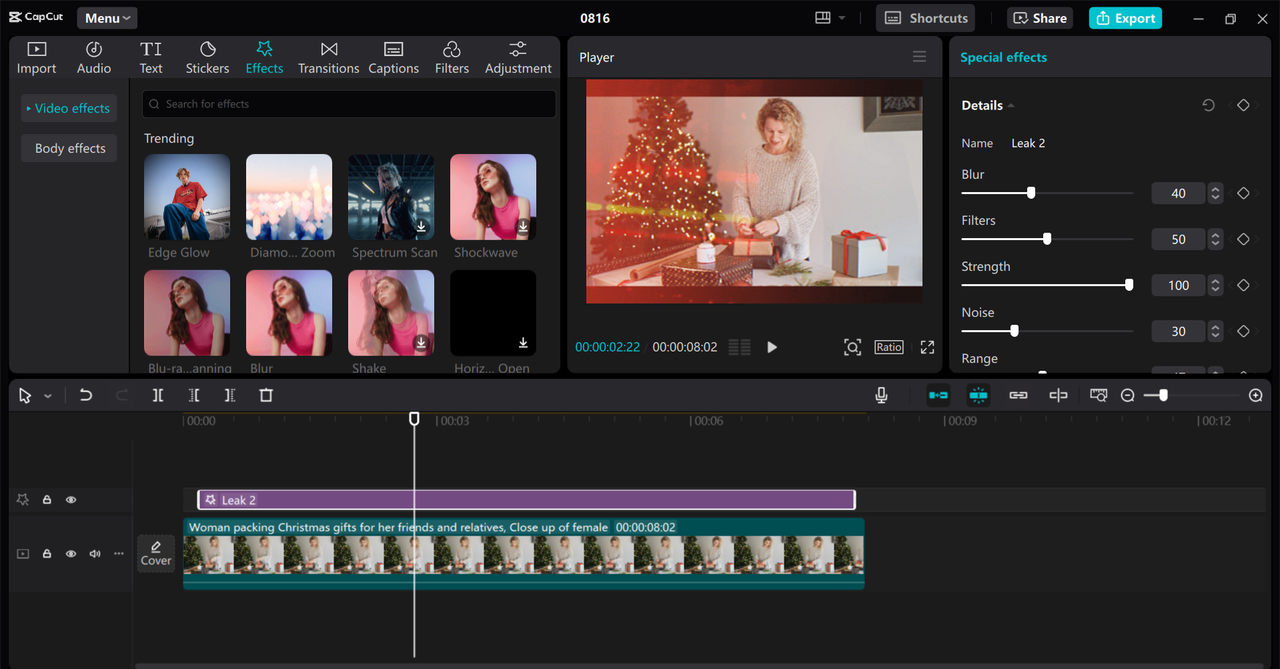Click the Filters value stepper arrows
Screen dimensions: 1280x669
pyautogui.click(x=1215, y=239)
